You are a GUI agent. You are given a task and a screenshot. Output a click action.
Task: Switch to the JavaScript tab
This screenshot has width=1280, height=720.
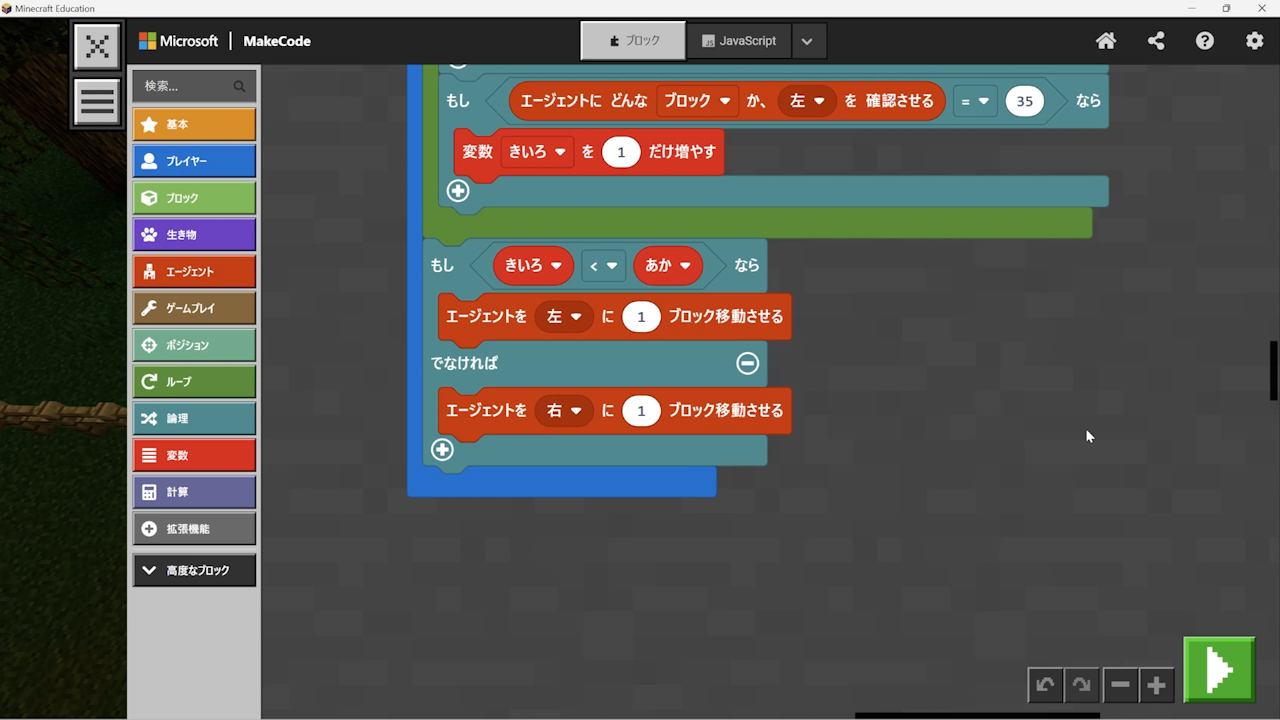pyautogui.click(x=739, y=41)
